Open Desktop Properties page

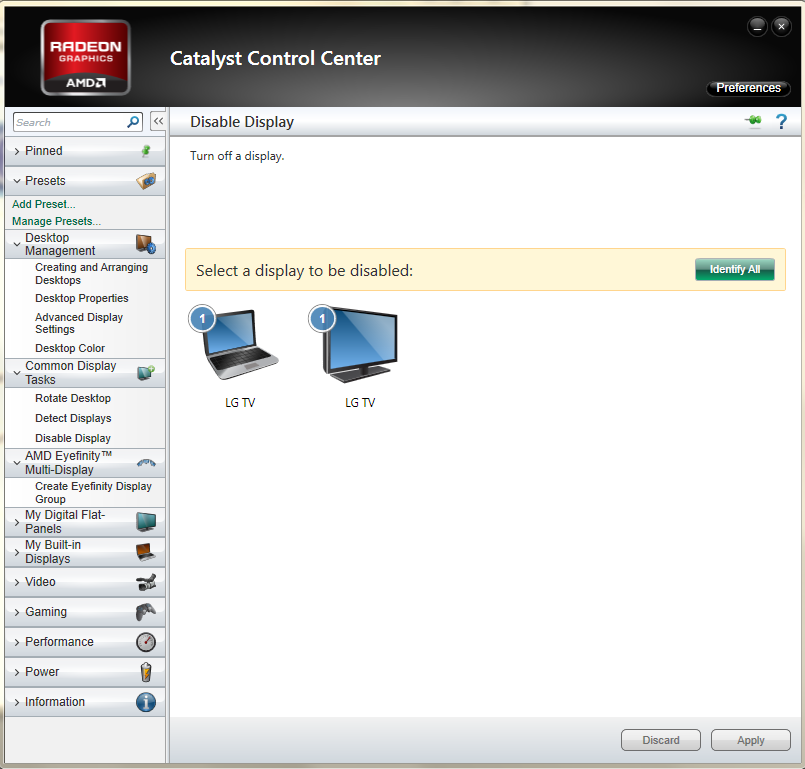(82, 298)
